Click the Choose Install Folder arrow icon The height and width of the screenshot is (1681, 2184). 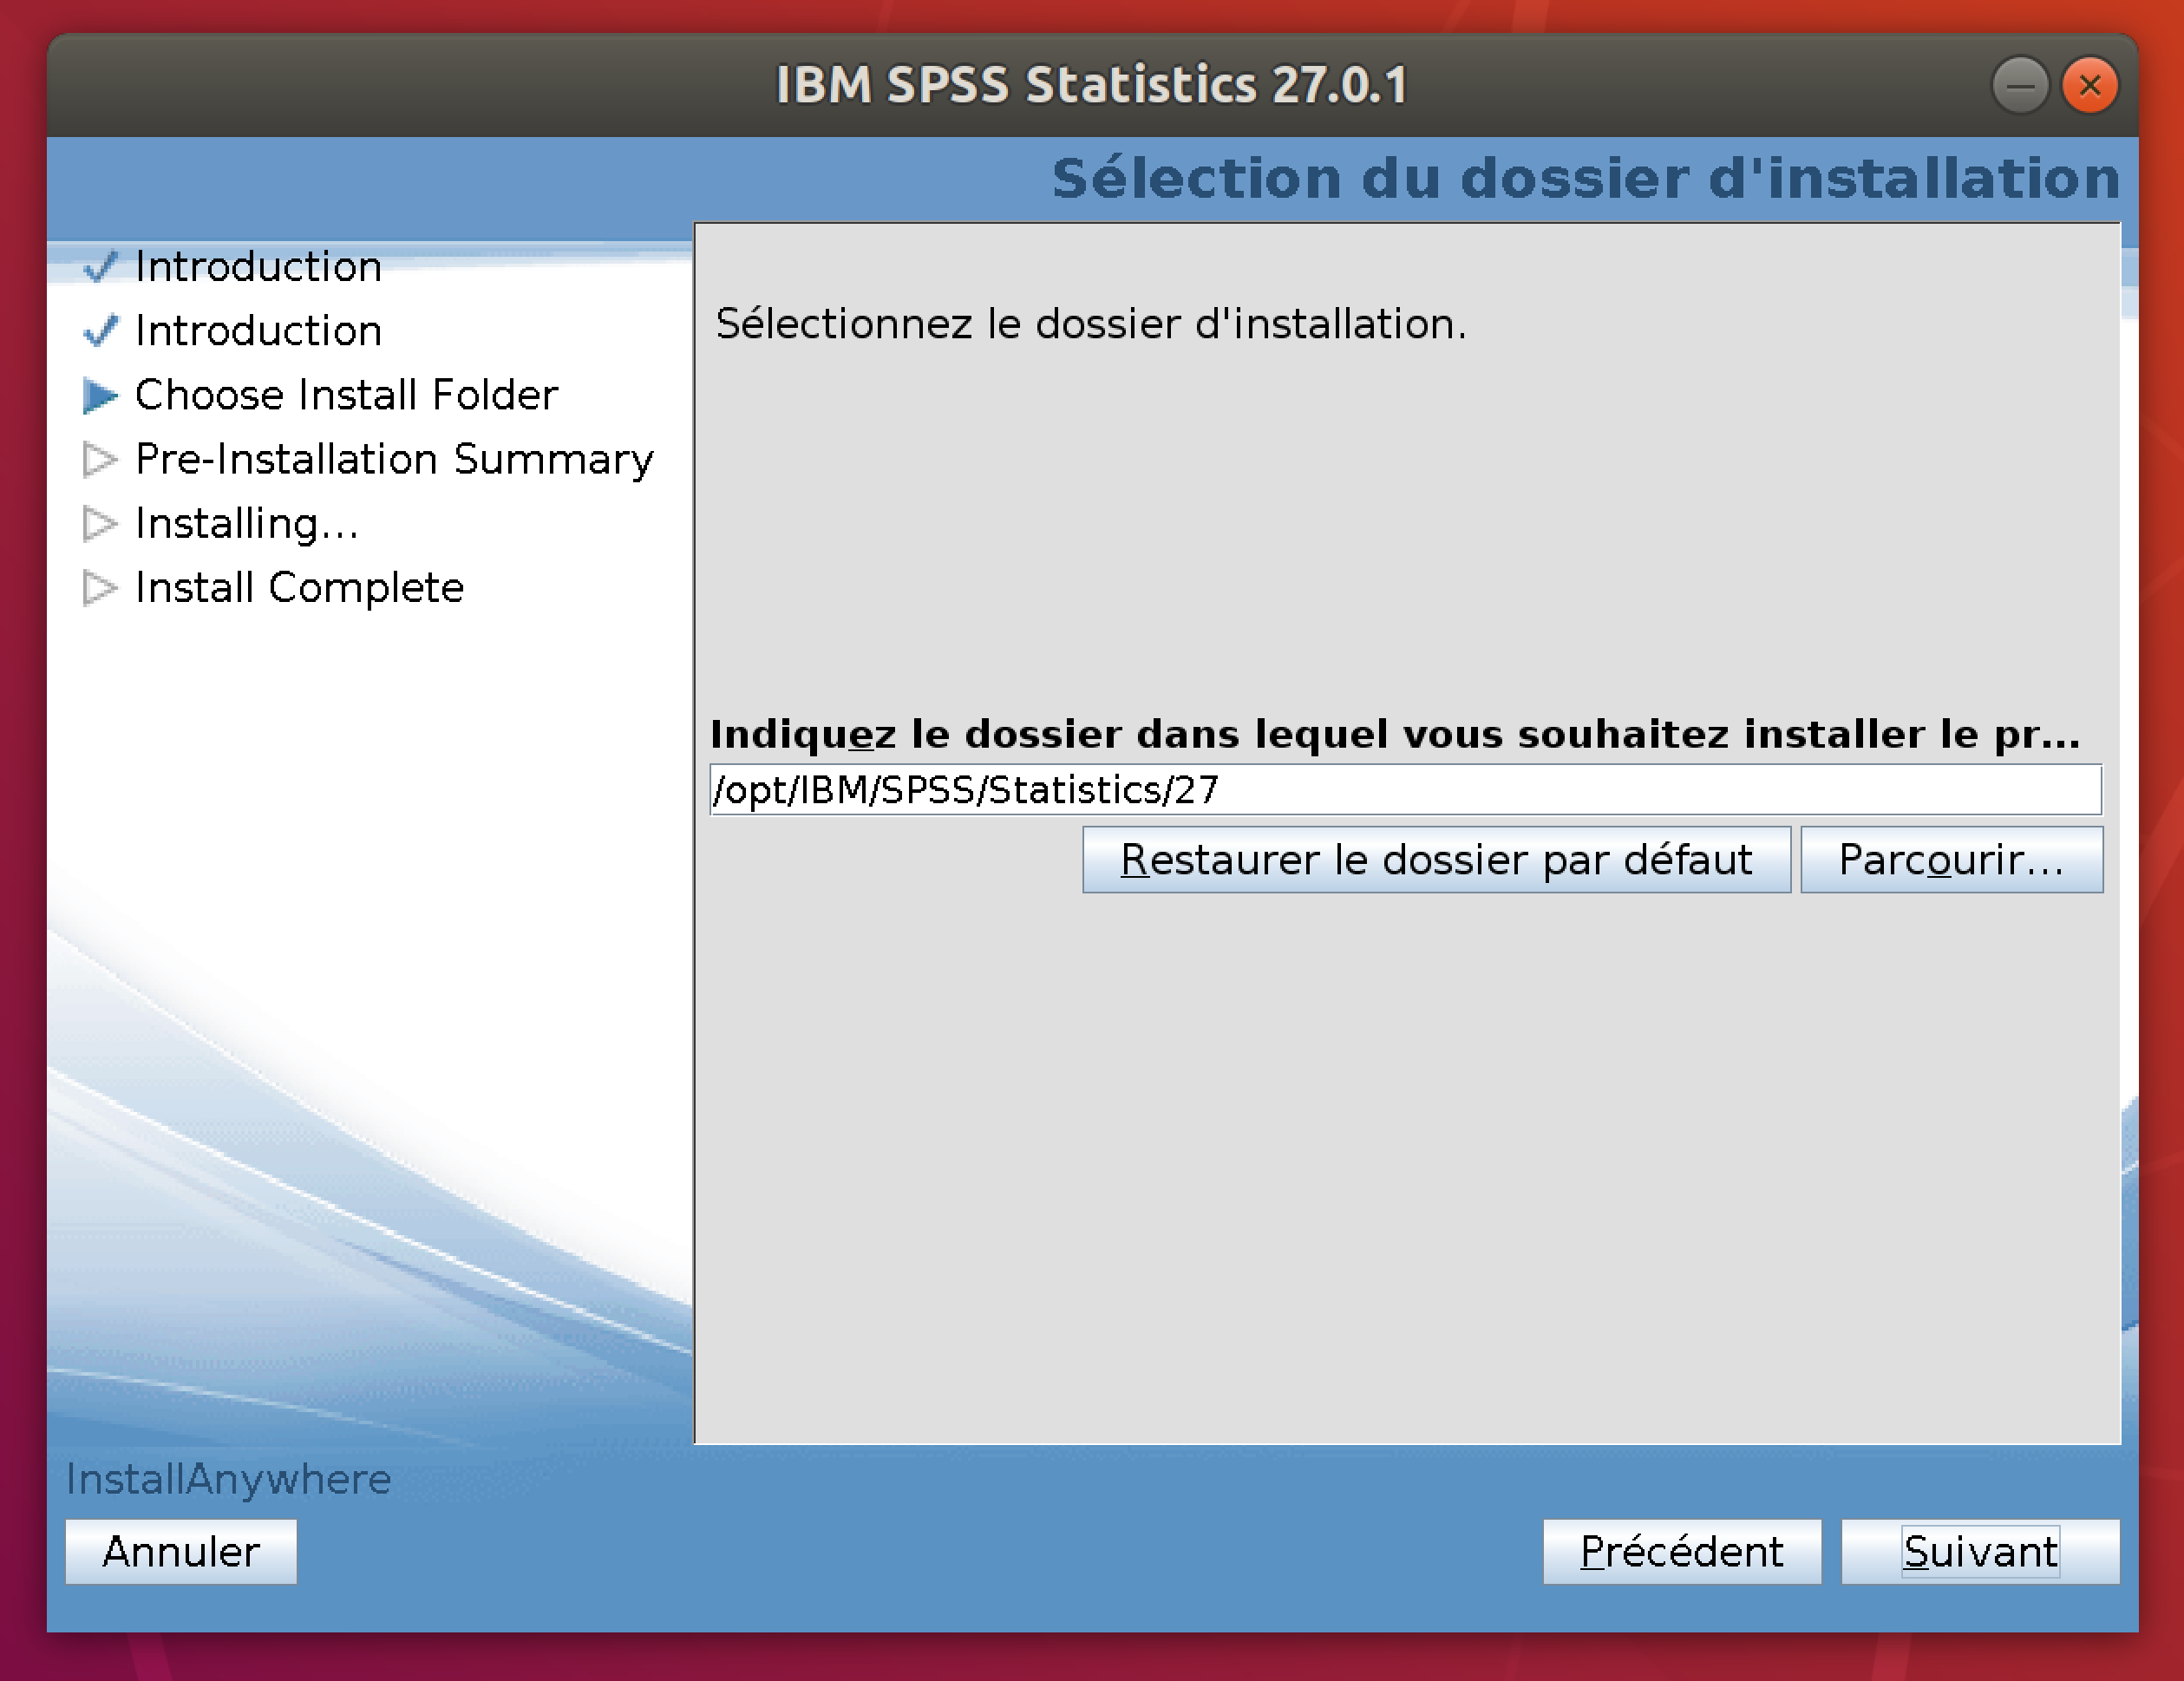[100, 395]
